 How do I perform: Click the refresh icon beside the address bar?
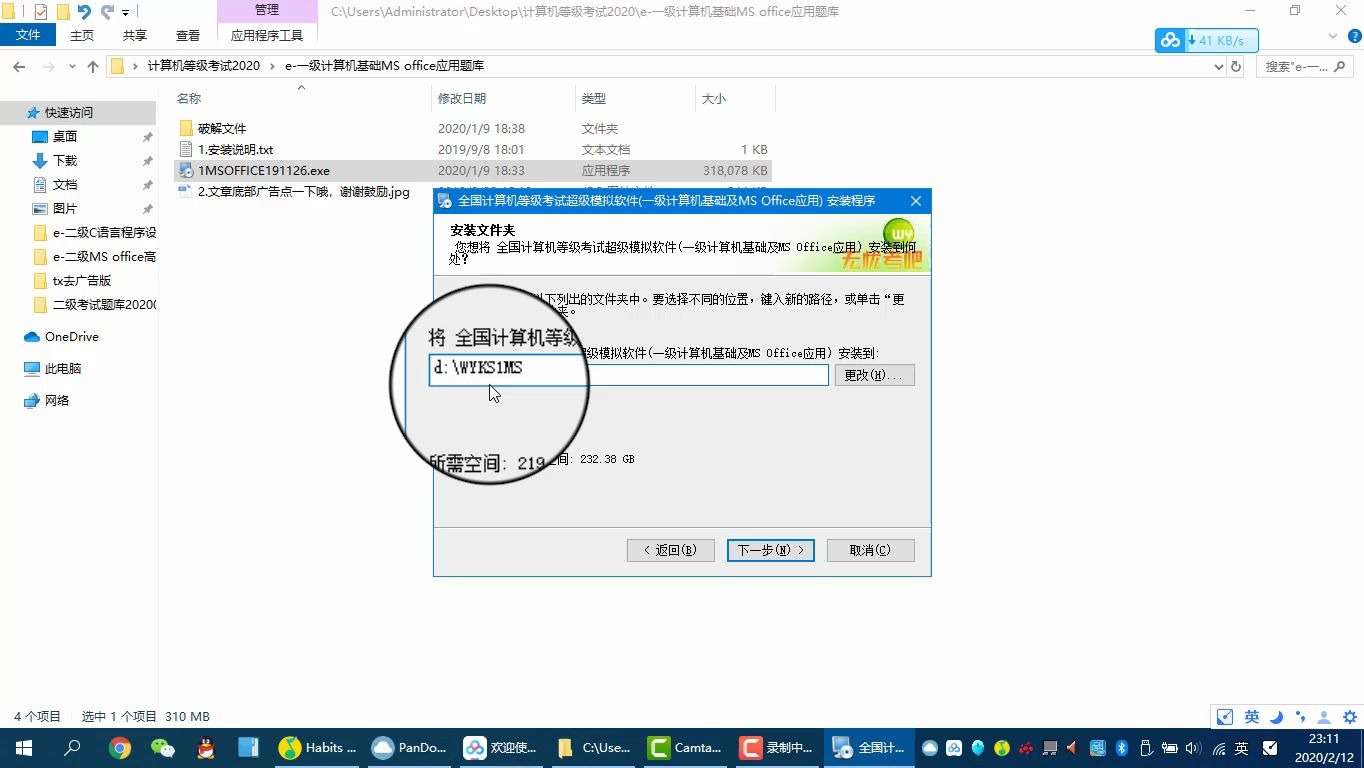click(x=1237, y=66)
